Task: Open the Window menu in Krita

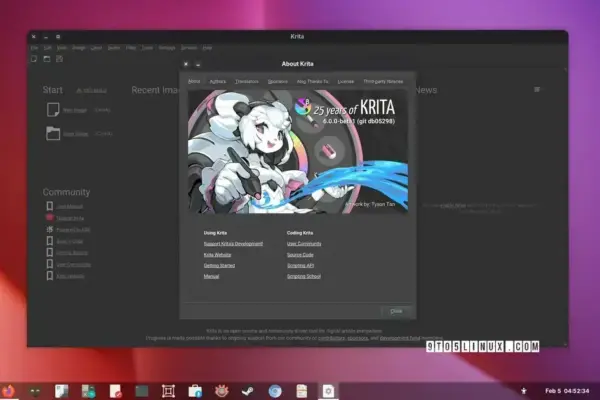Action: 189,48
